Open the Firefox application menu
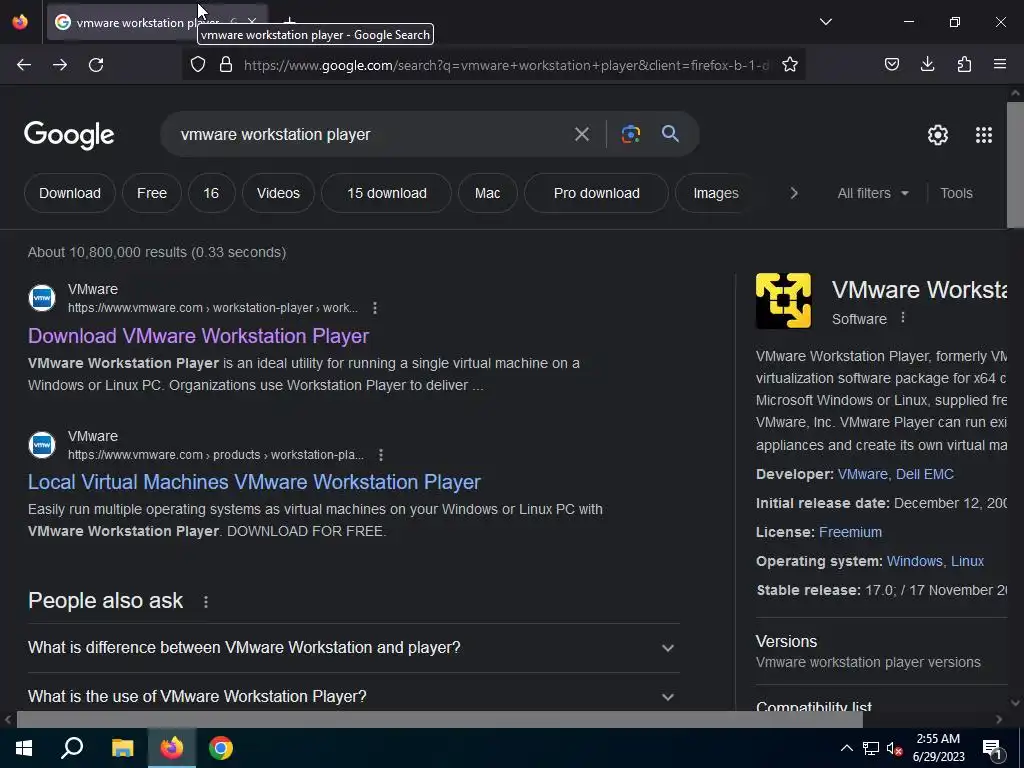 [1000, 65]
